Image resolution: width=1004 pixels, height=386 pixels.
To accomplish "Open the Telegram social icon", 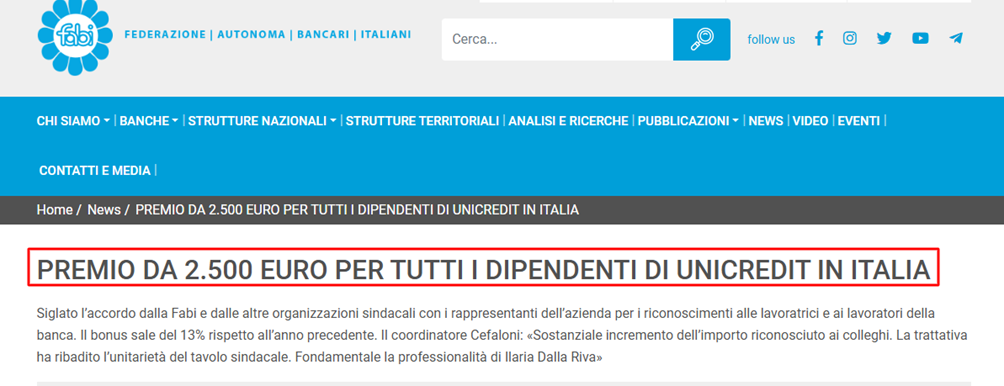I will pos(956,38).
